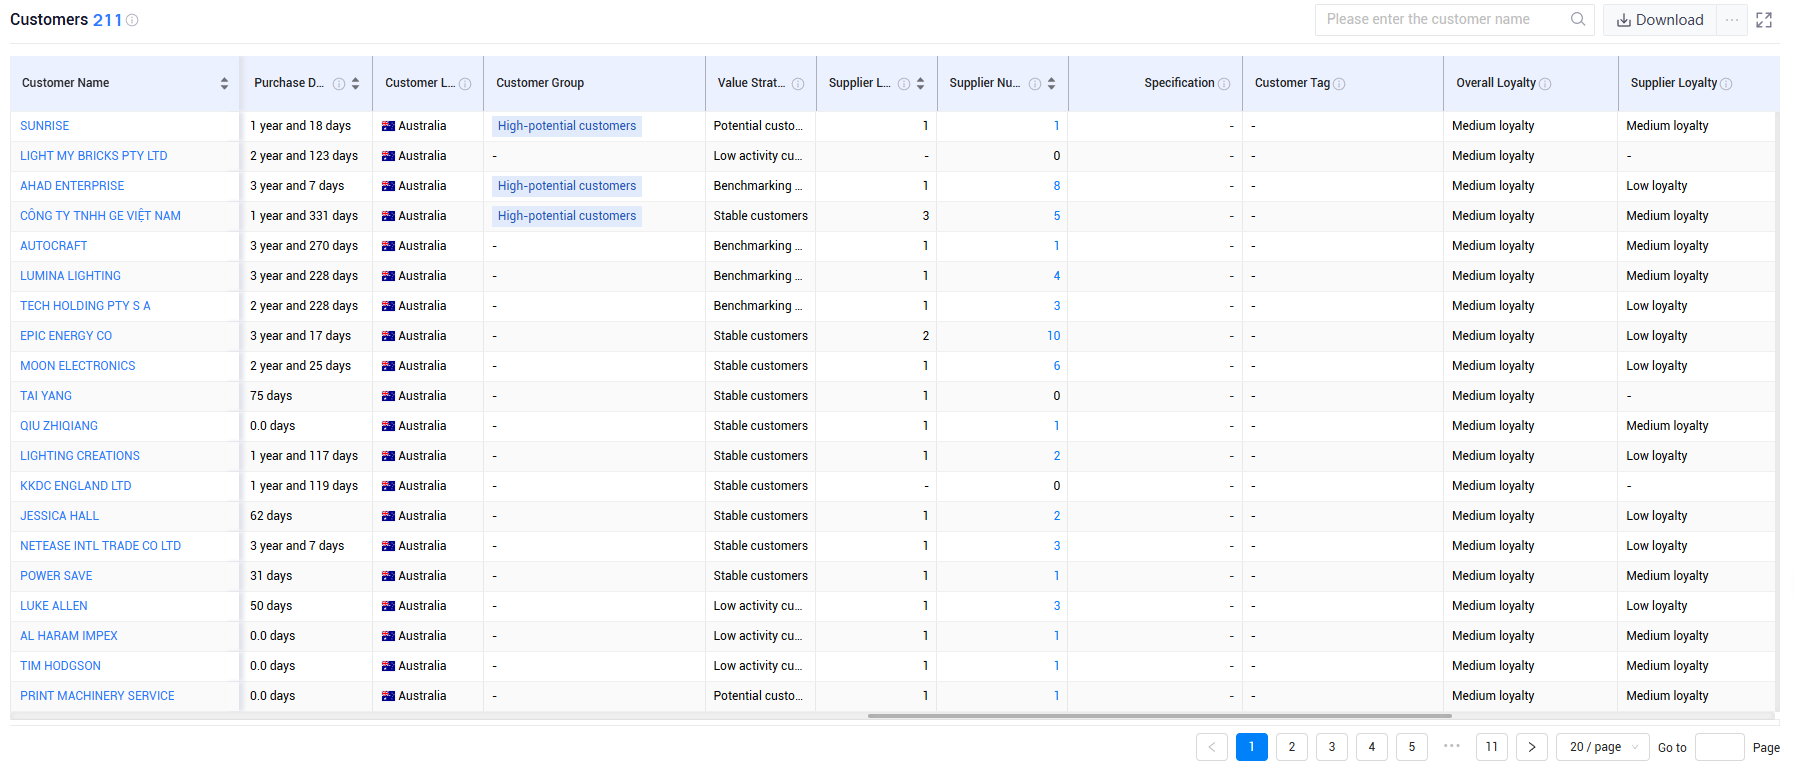Click the Specification info icon
The height and width of the screenshot is (768, 1794).
coord(1224,84)
